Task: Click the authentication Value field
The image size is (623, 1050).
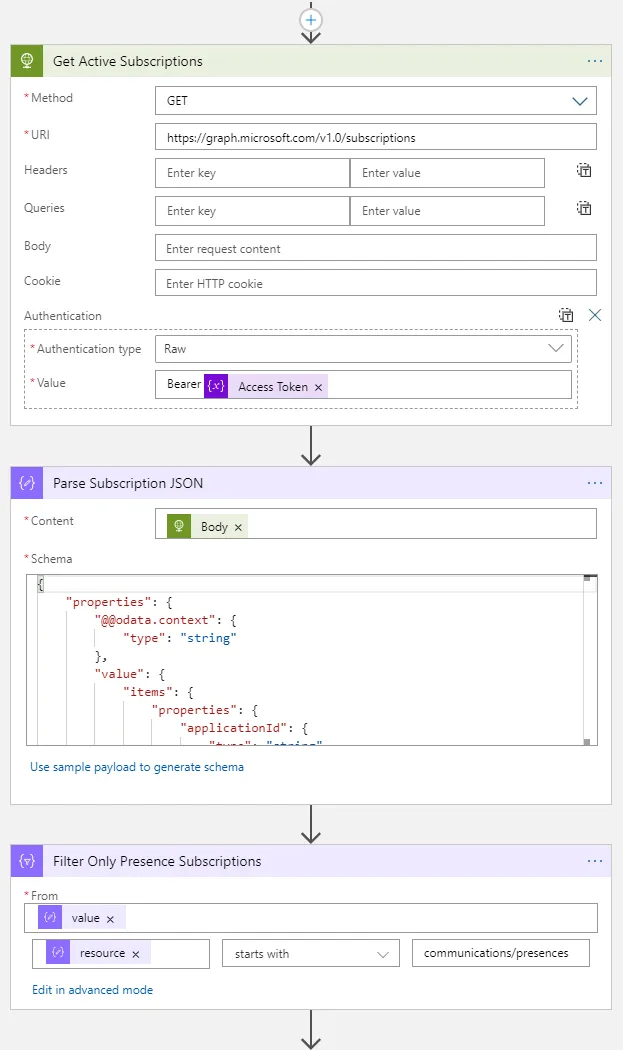Action: [x=363, y=385]
